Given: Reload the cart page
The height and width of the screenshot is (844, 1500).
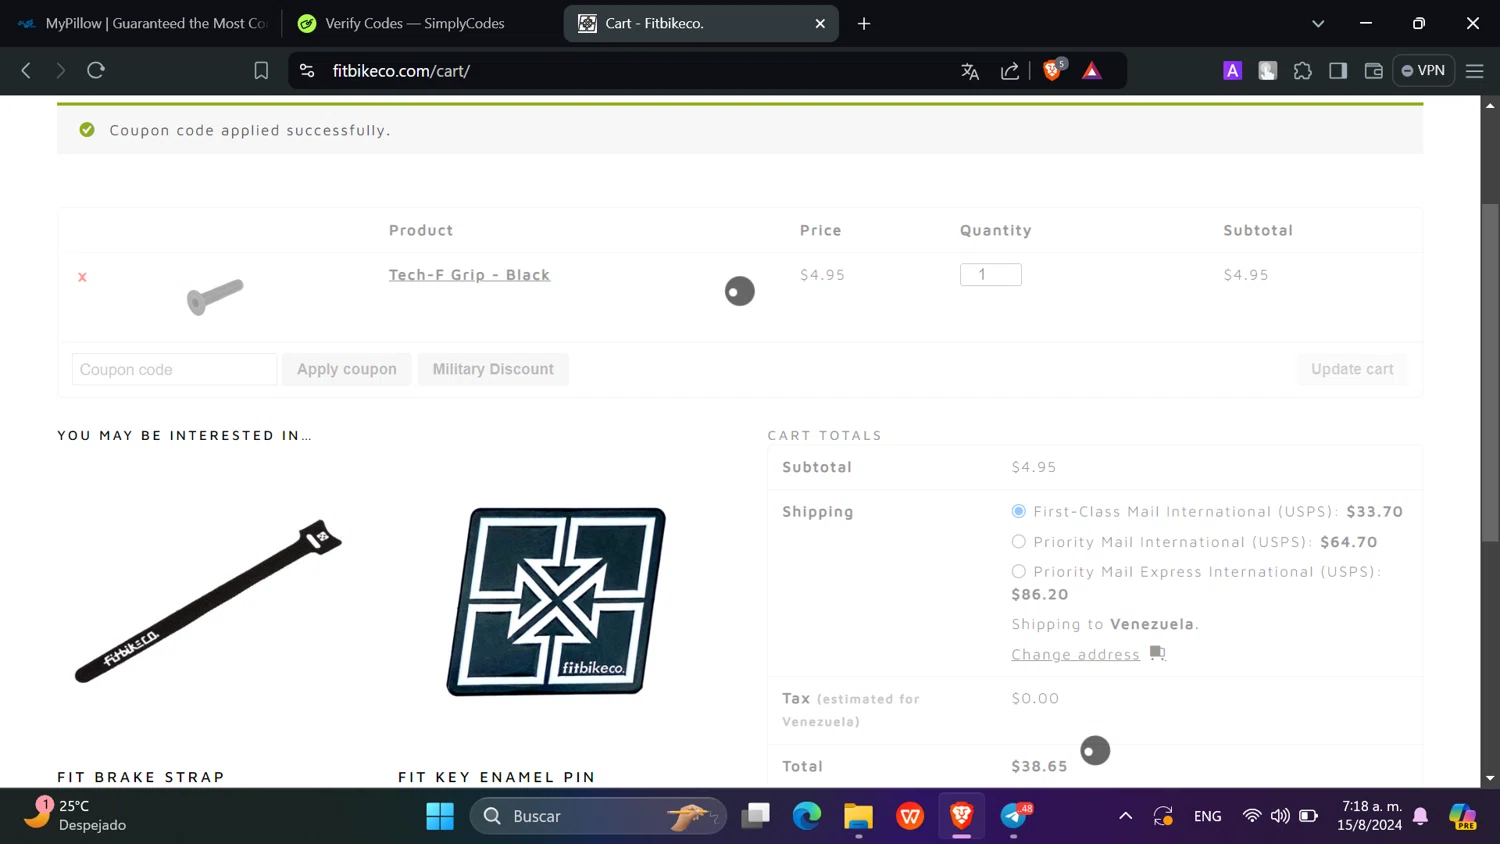Looking at the screenshot, I should tap(96, 70).
